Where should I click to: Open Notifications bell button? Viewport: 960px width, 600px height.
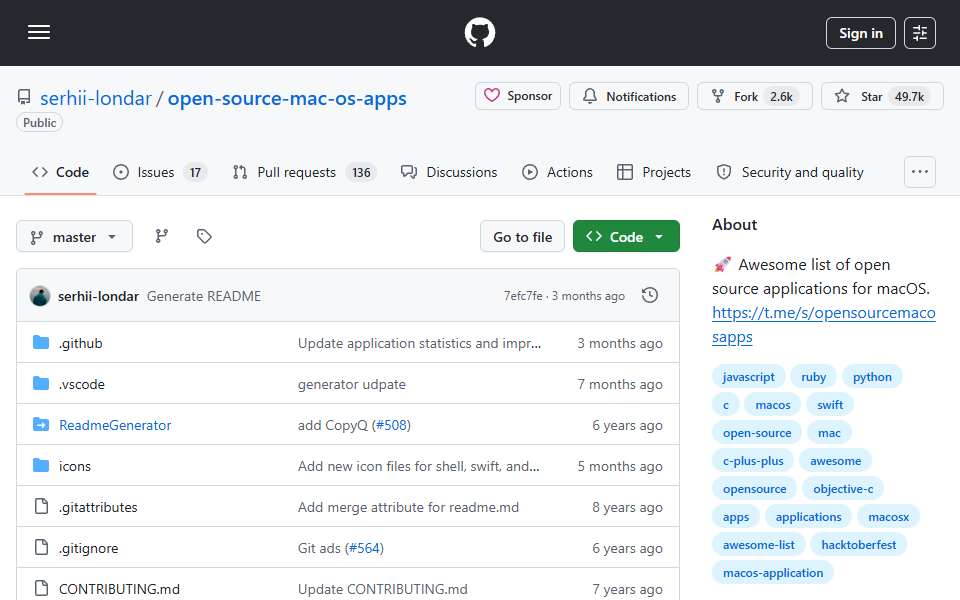point(629,96)
